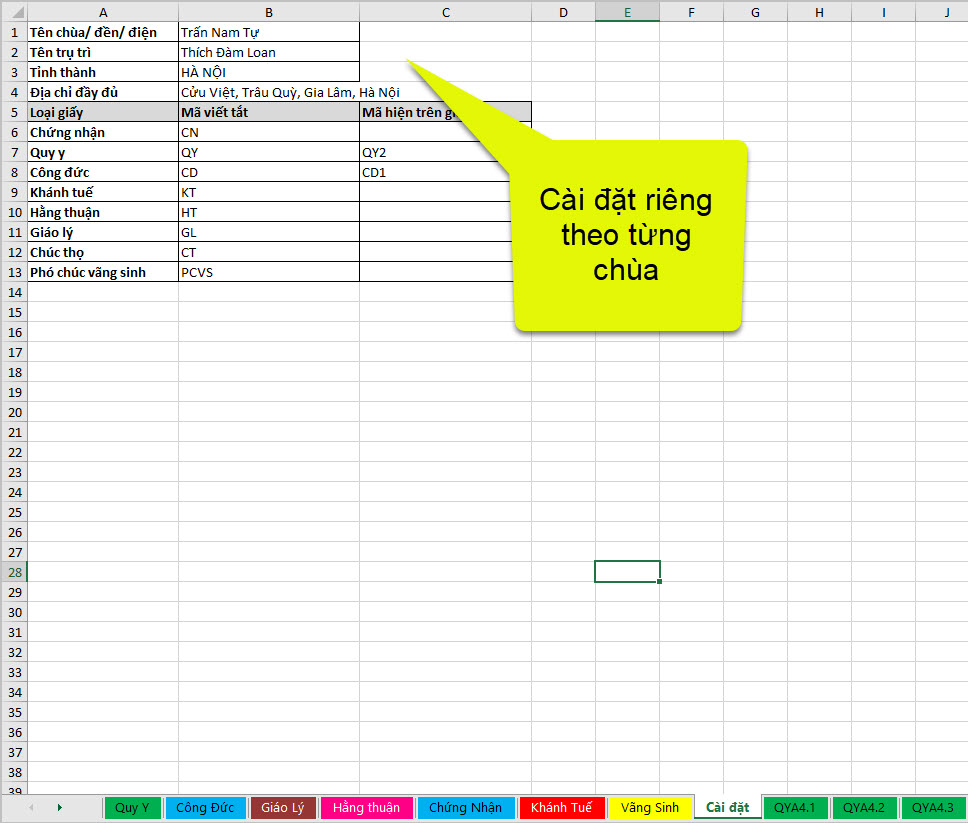Screen dimensions: 968x823
Task: Click the previous sheet navigation arrow
Action: click(x=33, y=808)
